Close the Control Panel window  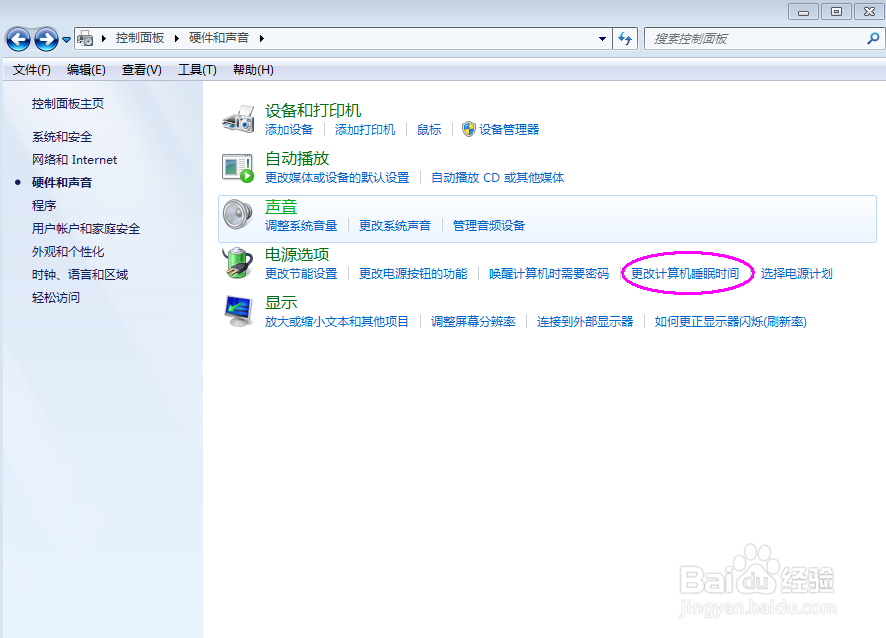(869, 12)
